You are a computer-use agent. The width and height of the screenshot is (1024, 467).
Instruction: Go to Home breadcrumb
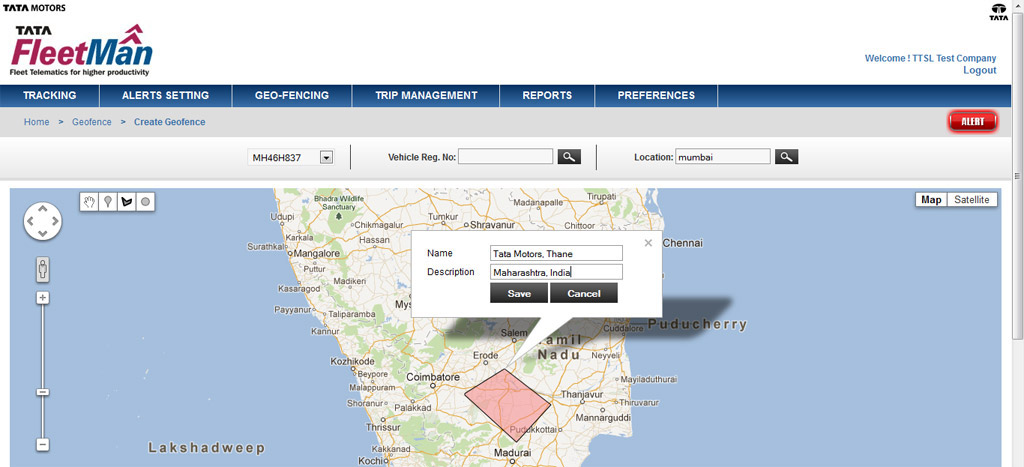(x=37, y=122)
